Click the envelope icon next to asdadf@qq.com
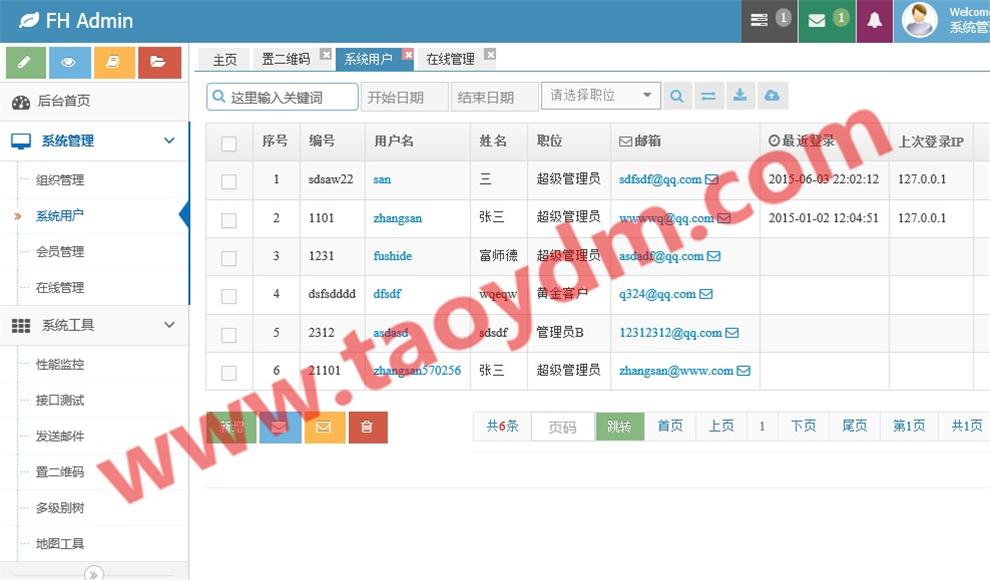 [x=713, y=256]
